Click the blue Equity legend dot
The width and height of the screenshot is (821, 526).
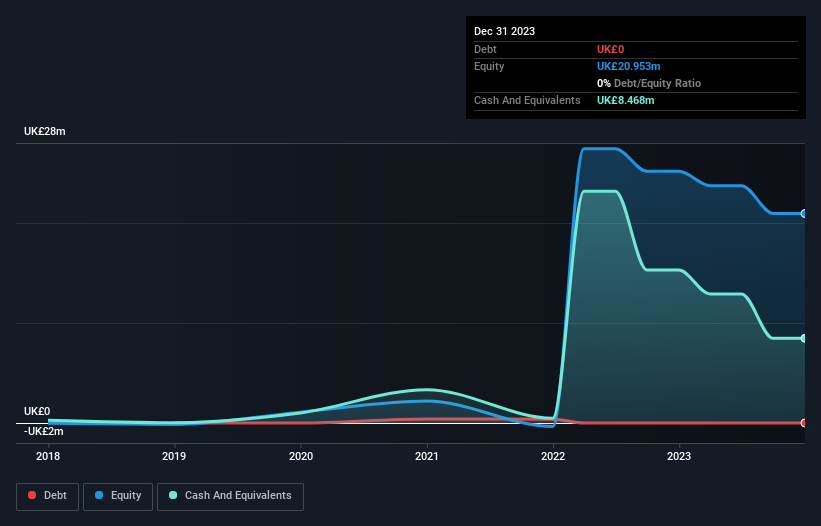pyautogui.click(x=98, y=495)
